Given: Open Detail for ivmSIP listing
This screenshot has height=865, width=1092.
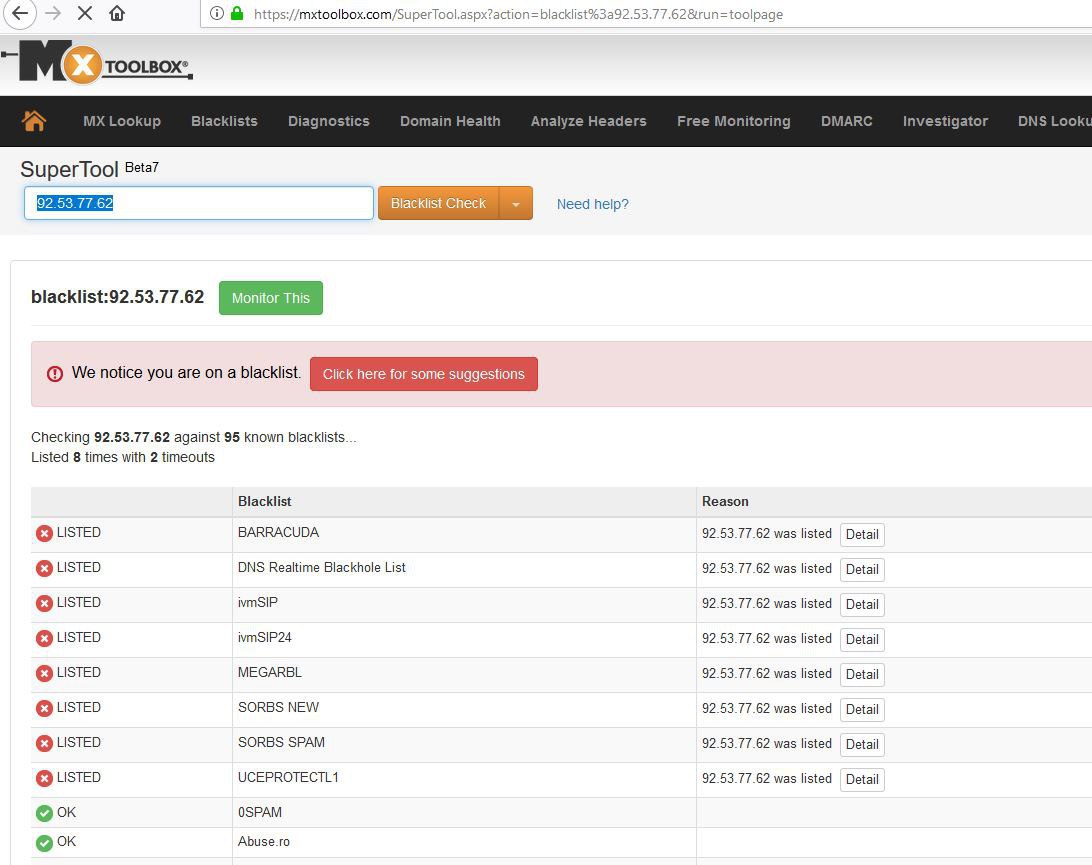Looking at the screenshot, I should 862,605.
